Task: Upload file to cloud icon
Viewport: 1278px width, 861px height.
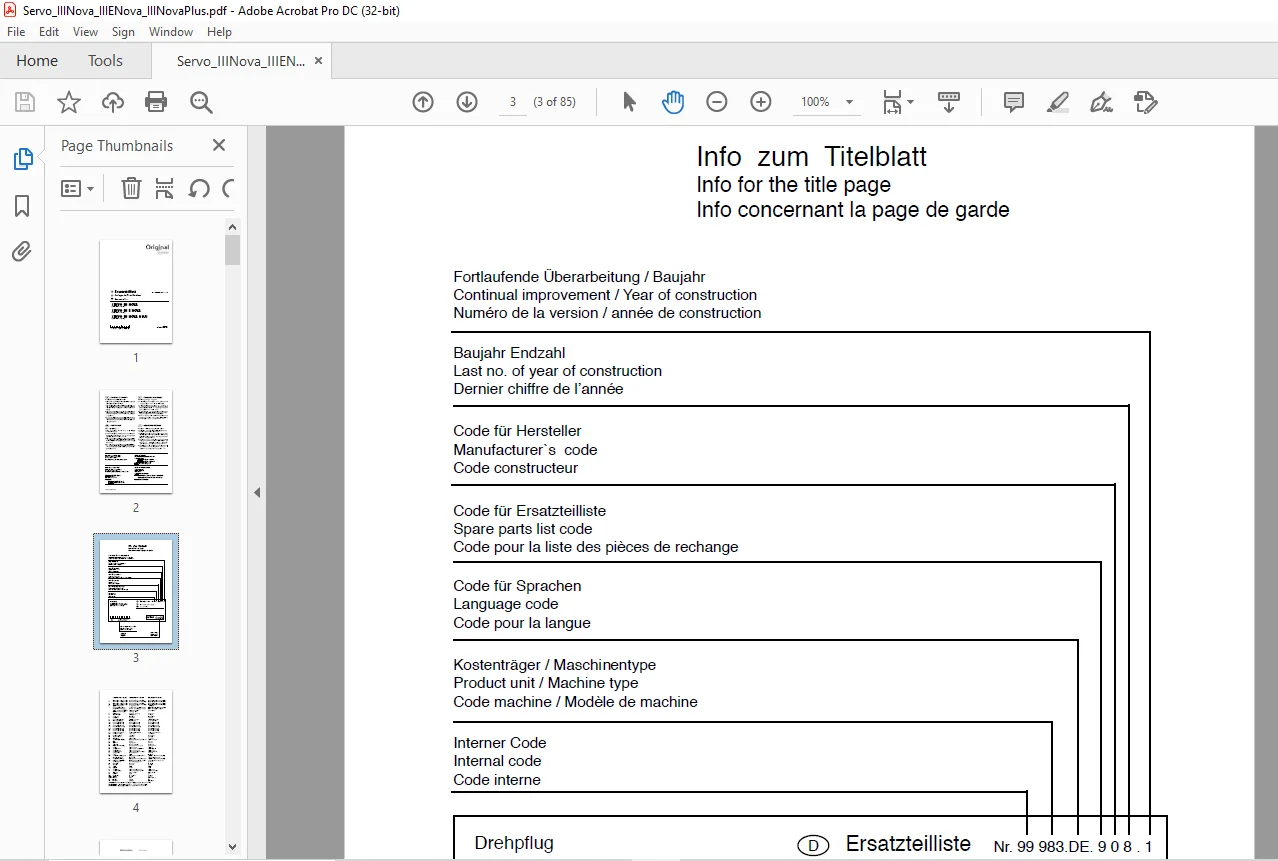Action: click(113, 102)
